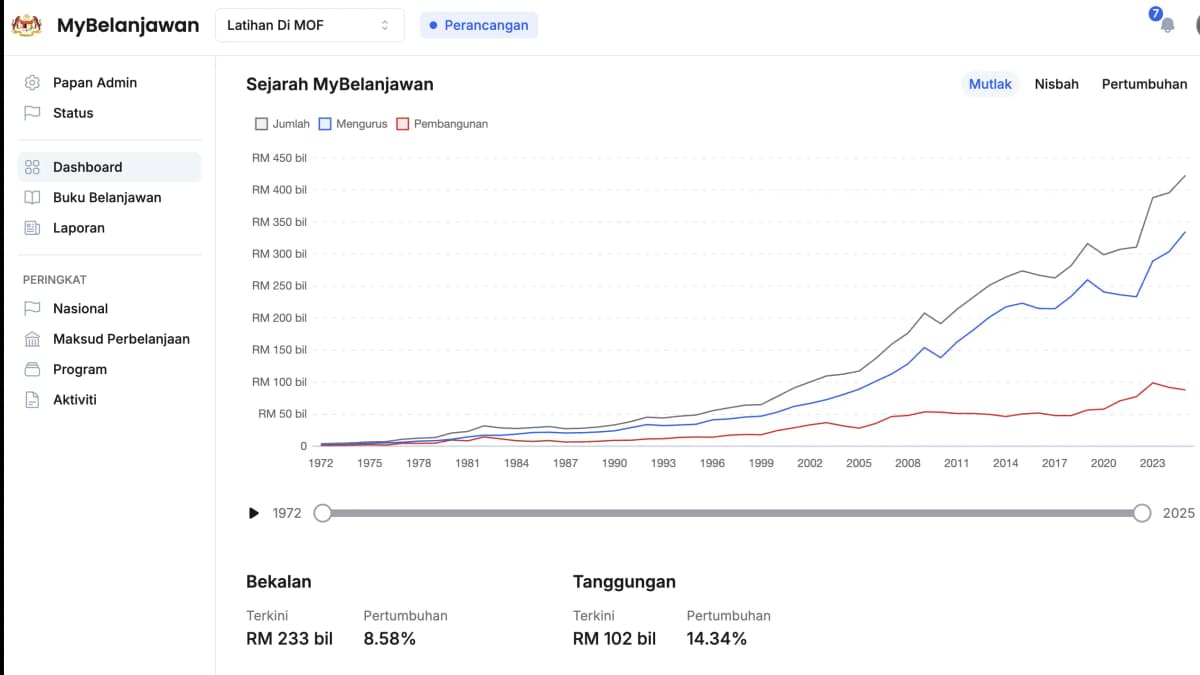Click the Sejarah MyBelanjawan heading
The image size is (1200, 675).
(x=340, y=84)
